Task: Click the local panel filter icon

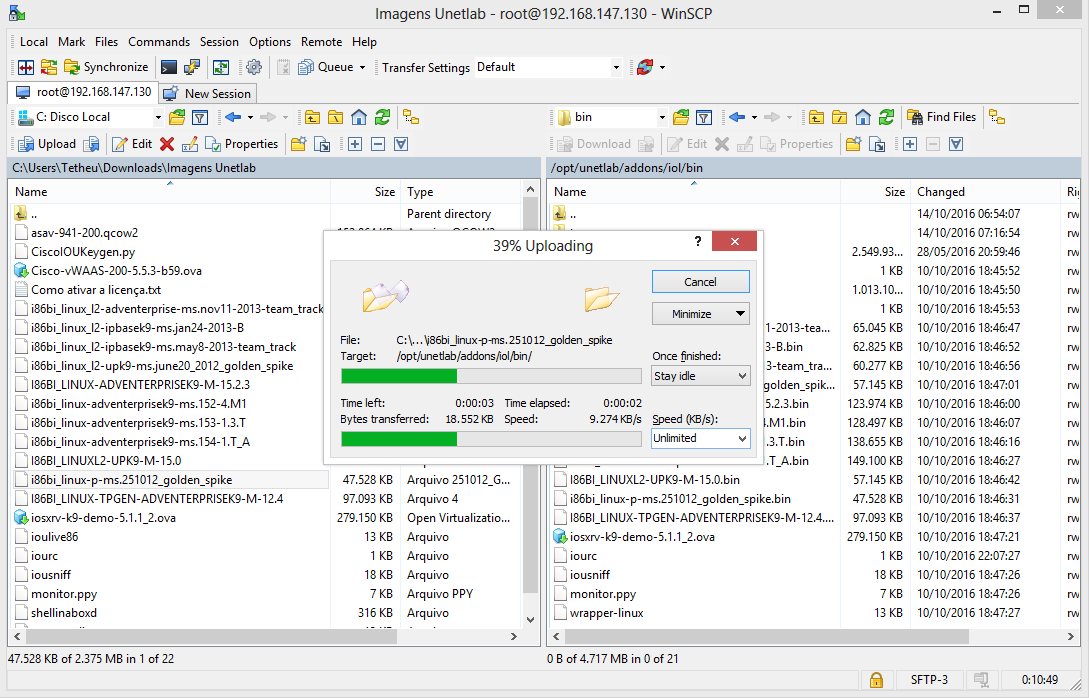Action: (x=200, y=117)
